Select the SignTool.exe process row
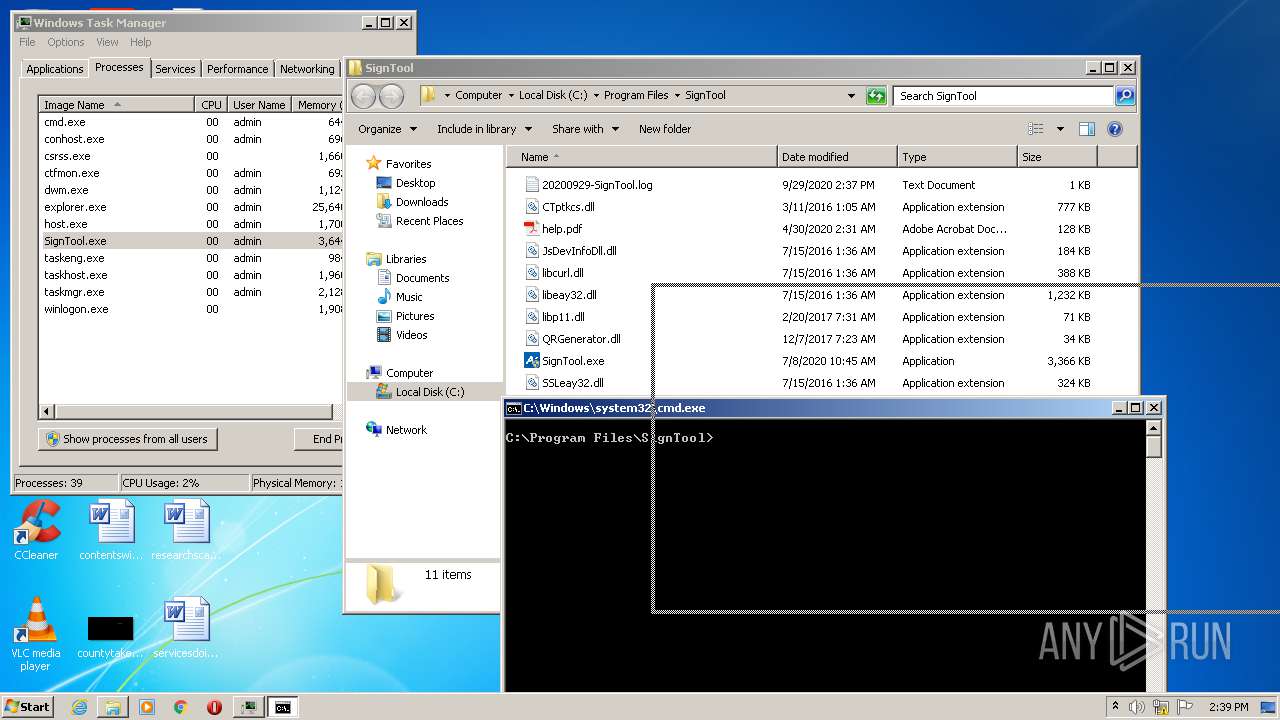 [x=191, y=241]
